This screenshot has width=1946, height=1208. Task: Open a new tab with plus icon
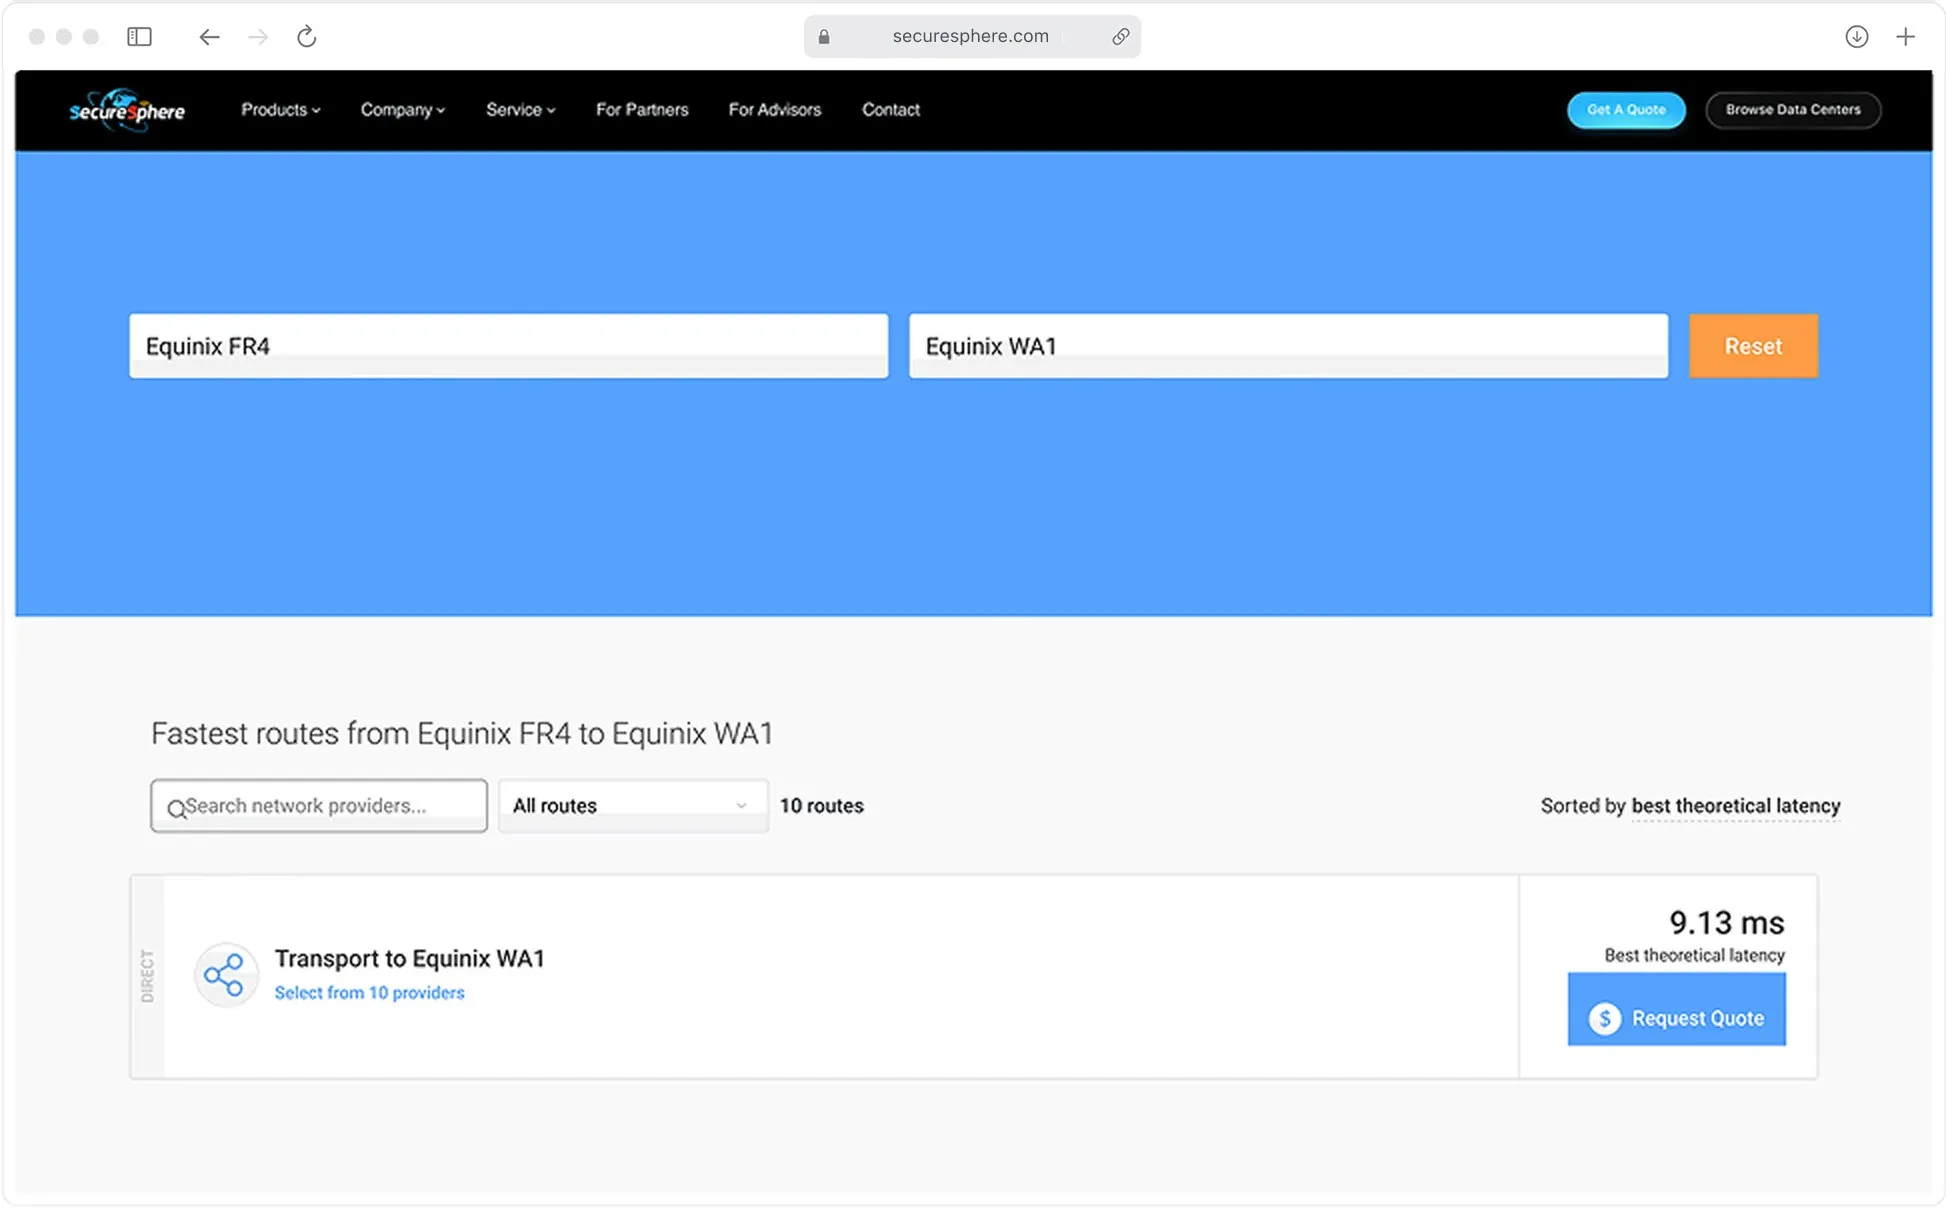1905,37
